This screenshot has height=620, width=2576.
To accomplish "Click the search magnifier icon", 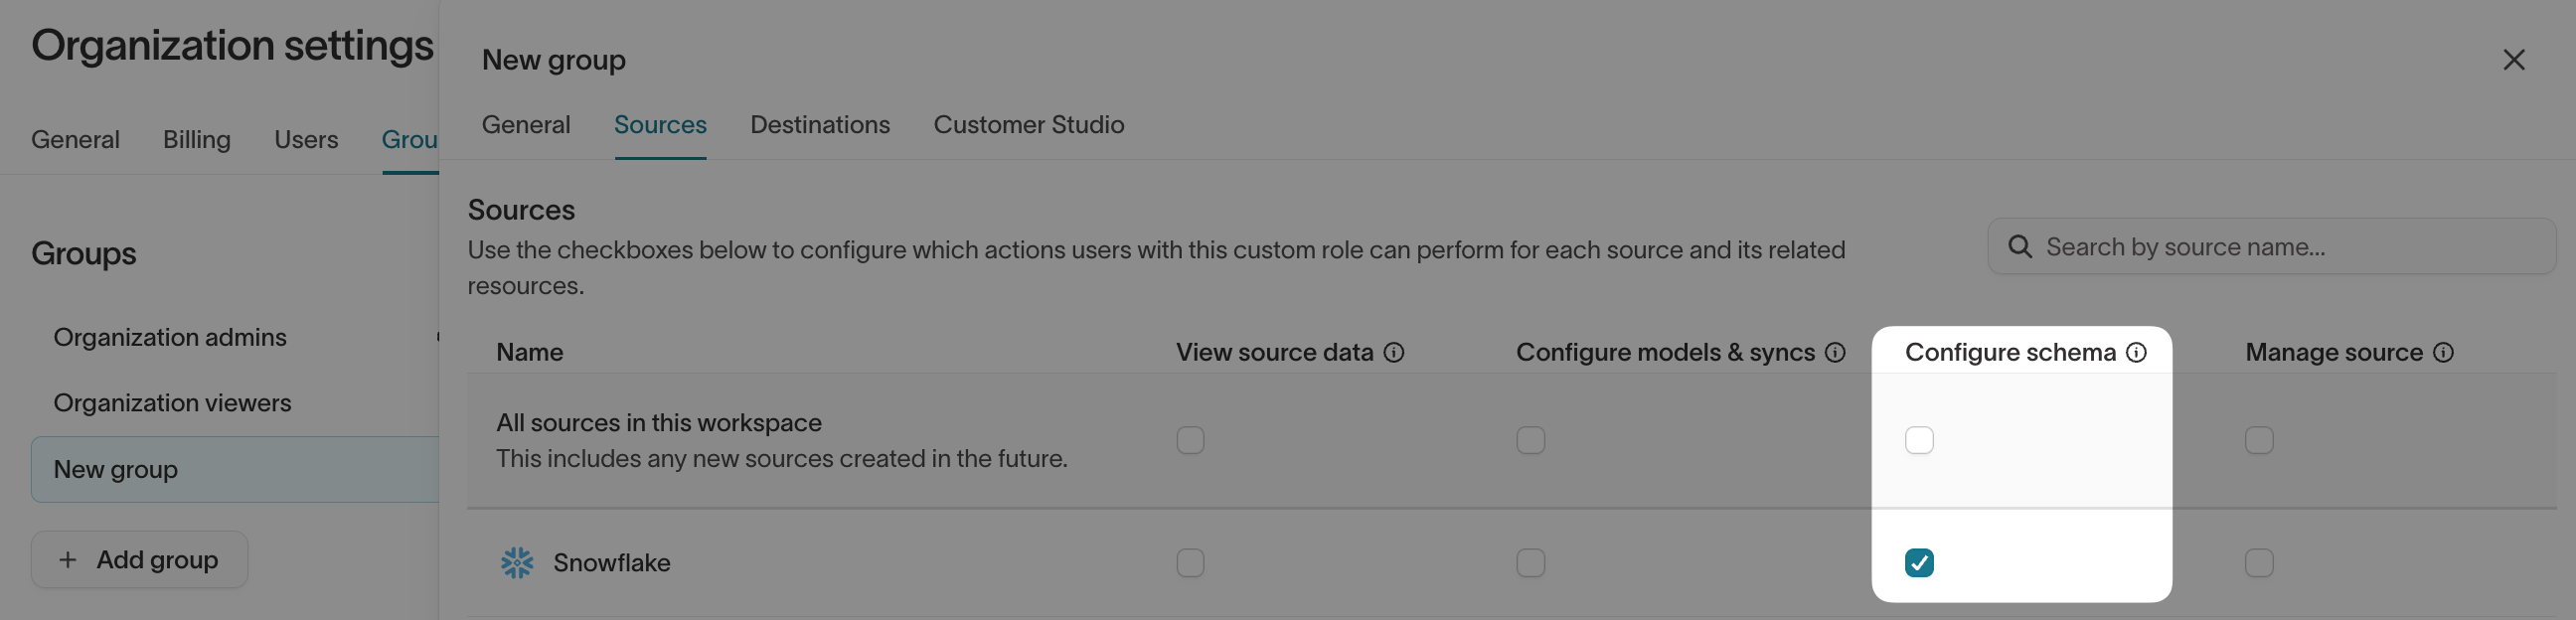I will [x=2021, y=246].
